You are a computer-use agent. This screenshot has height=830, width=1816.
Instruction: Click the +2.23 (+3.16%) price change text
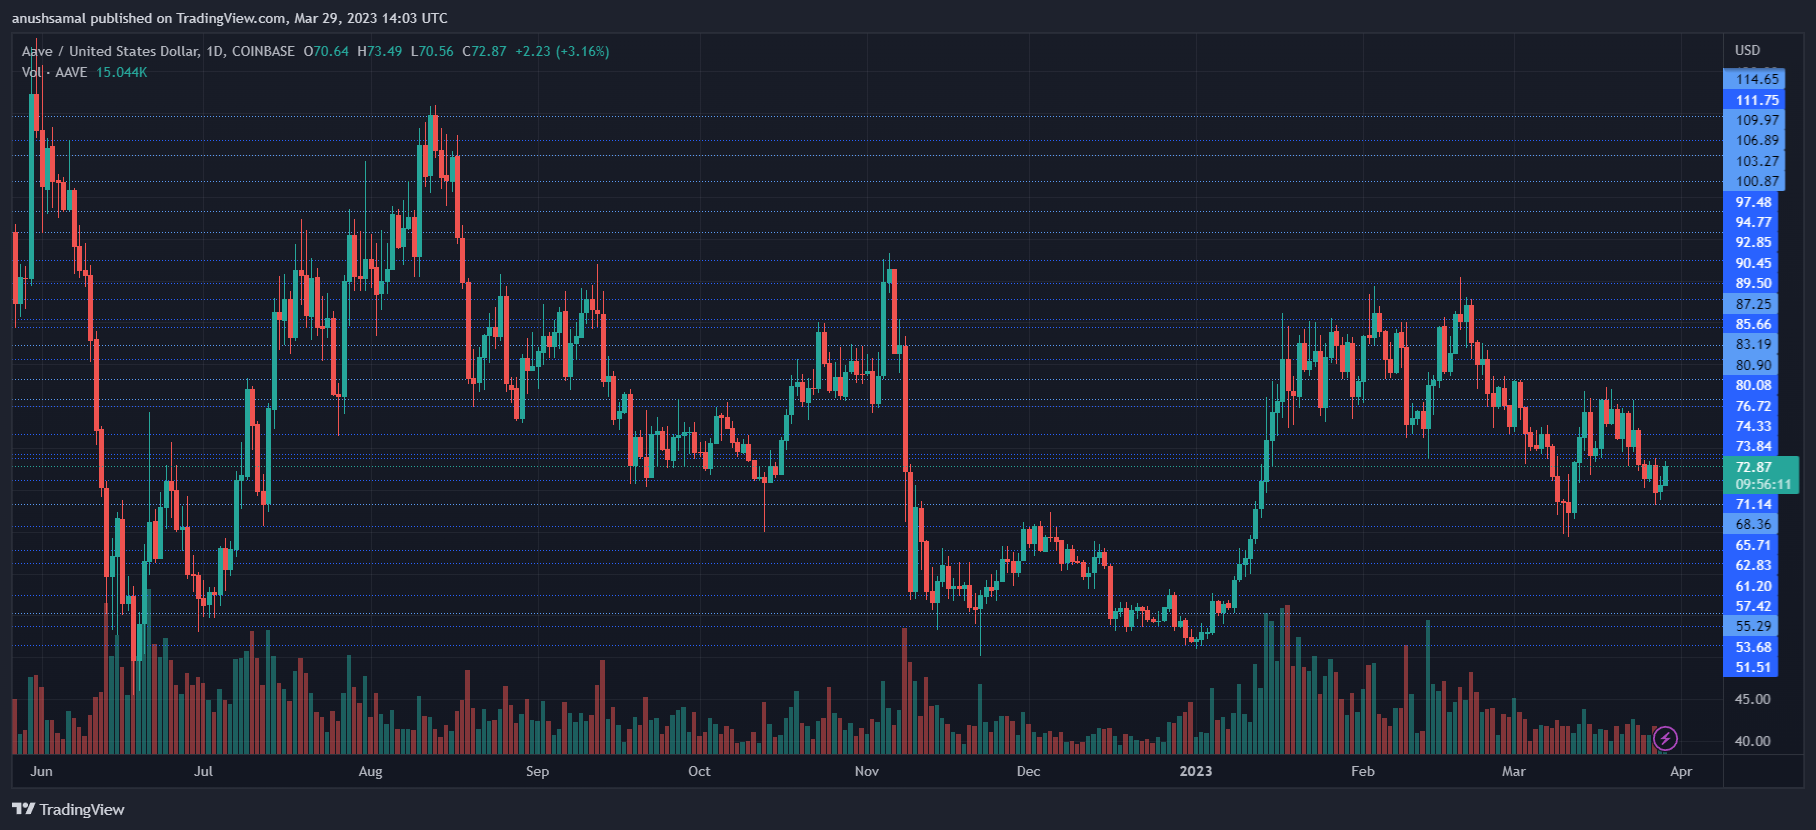pyautogui.click(x=562, y=51)
